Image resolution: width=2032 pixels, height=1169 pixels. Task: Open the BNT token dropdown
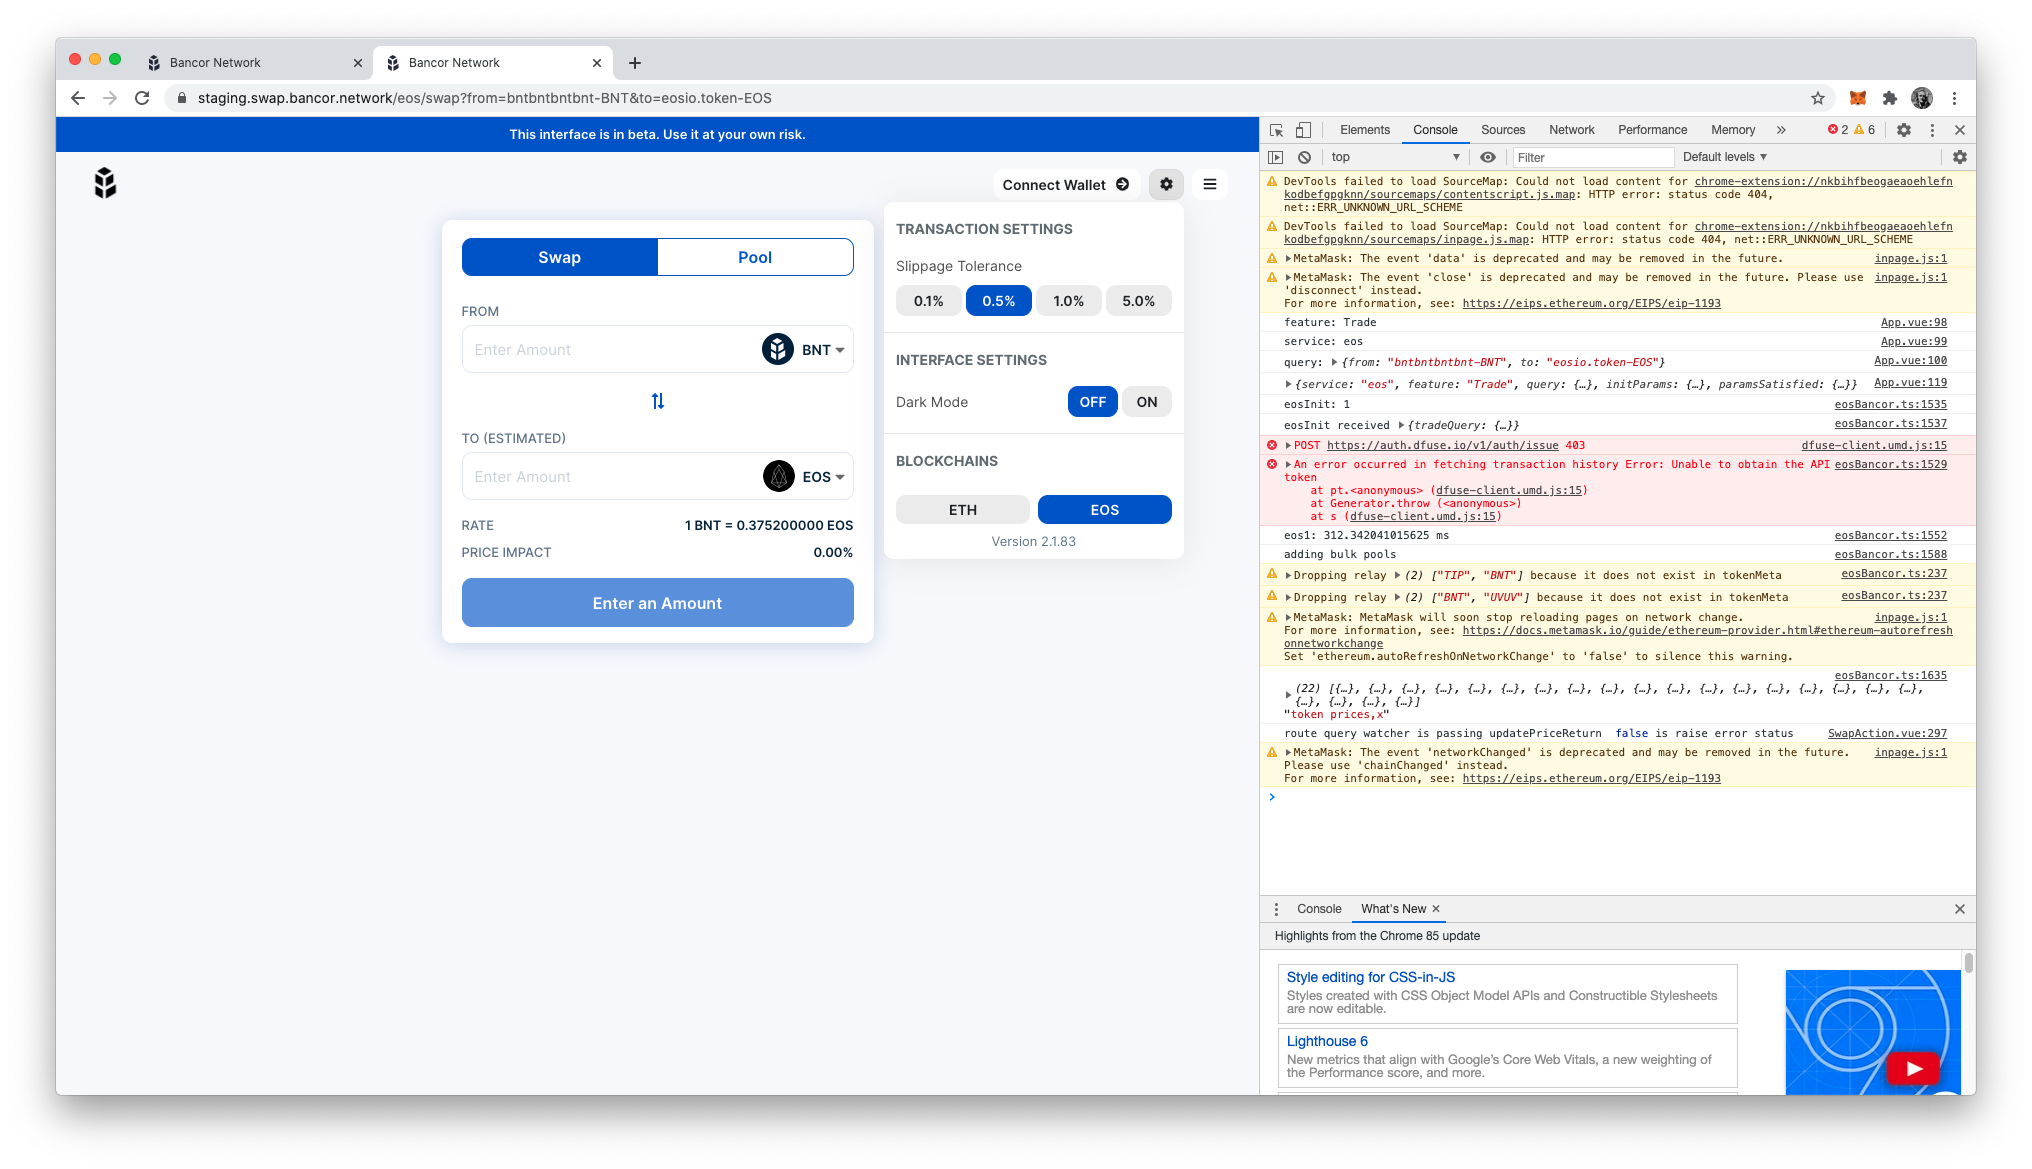(823, 350)
